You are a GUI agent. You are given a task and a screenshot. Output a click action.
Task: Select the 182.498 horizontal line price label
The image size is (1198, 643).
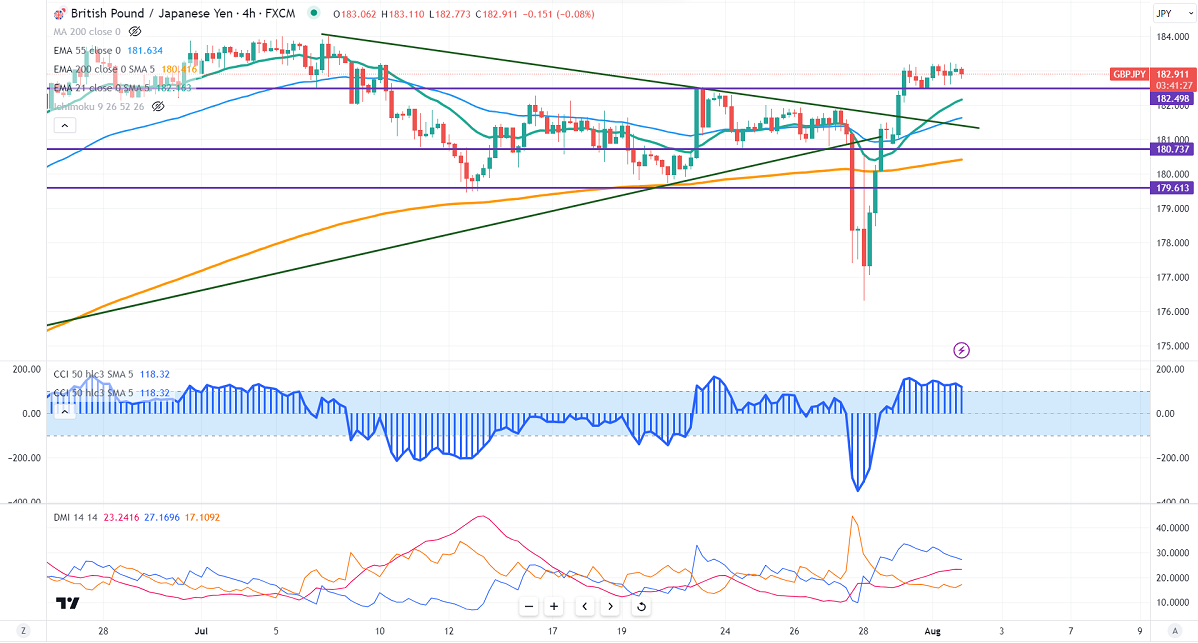point(1172,99)
